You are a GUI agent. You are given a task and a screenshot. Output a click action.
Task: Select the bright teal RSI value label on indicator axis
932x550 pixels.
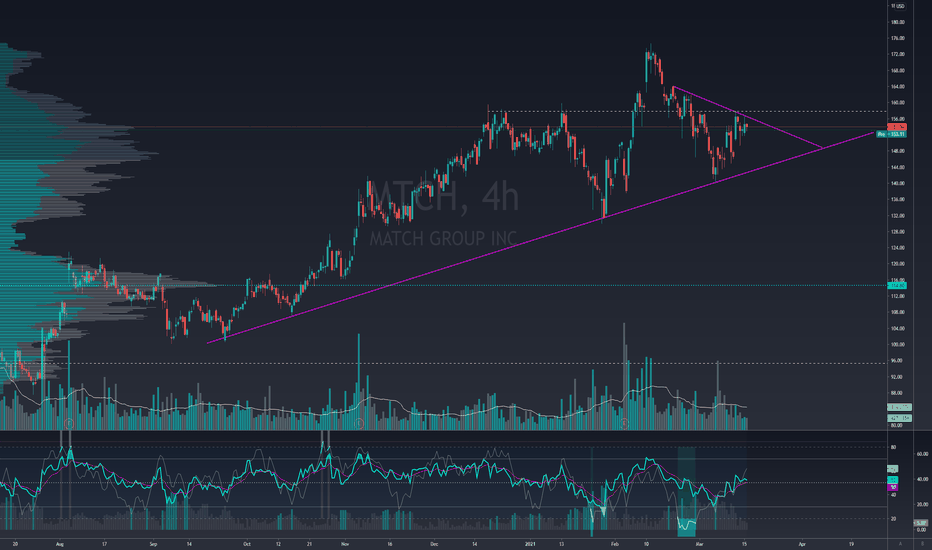click(892, 480)
